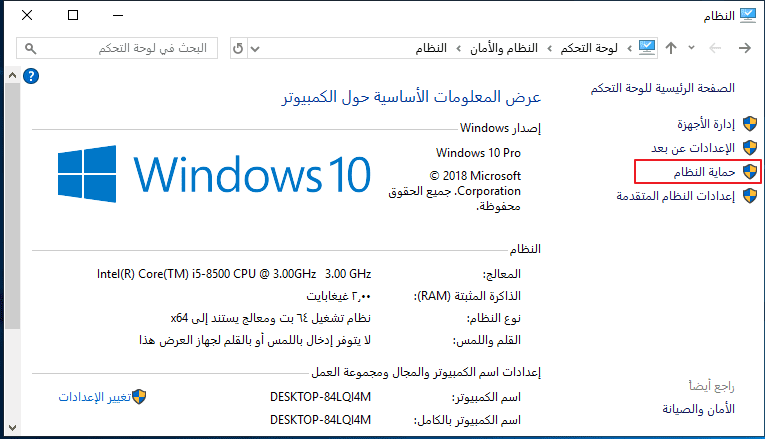Open حماية النظام link

[704, 172]
